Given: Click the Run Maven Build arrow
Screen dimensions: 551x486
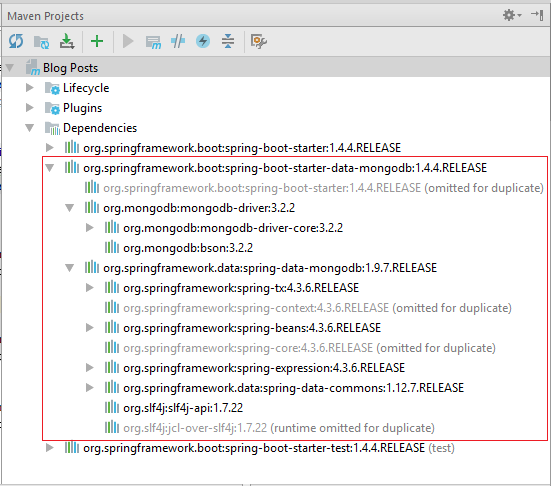Looking at the screenshot, I should [128, 41].
